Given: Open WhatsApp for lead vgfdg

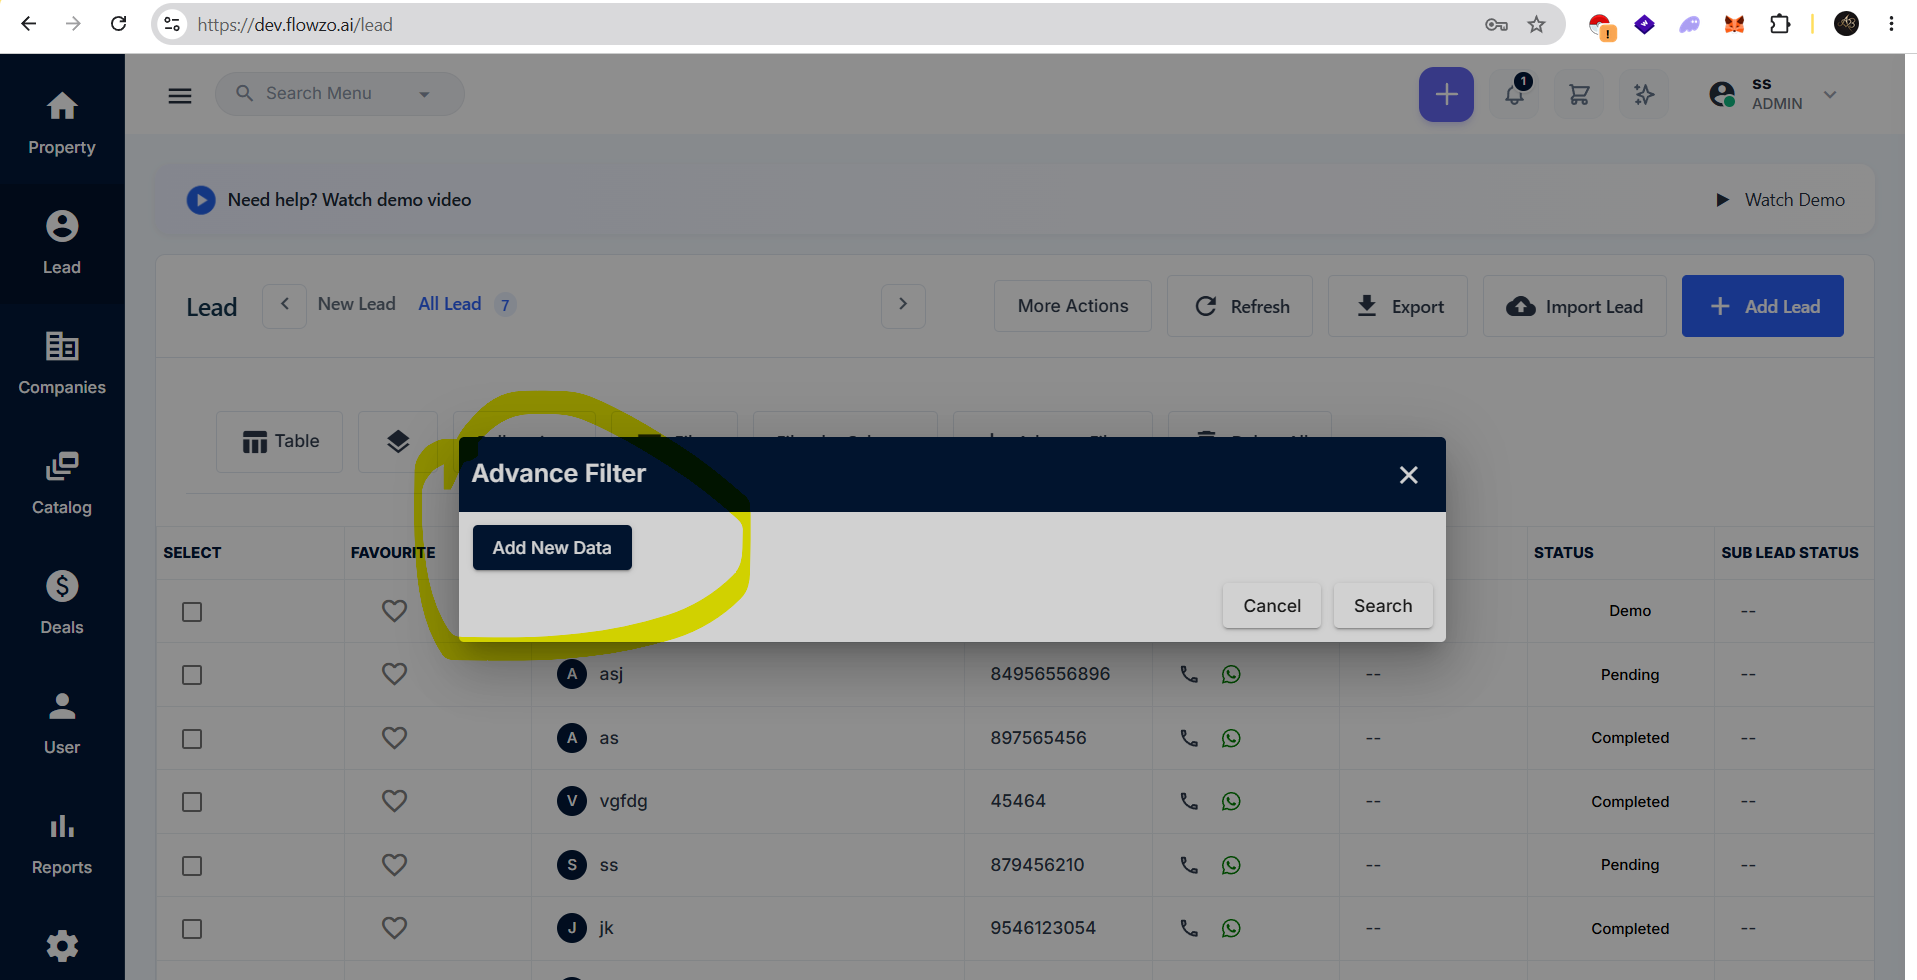Looking at the screenshot, I should [x=1231, y=801].
